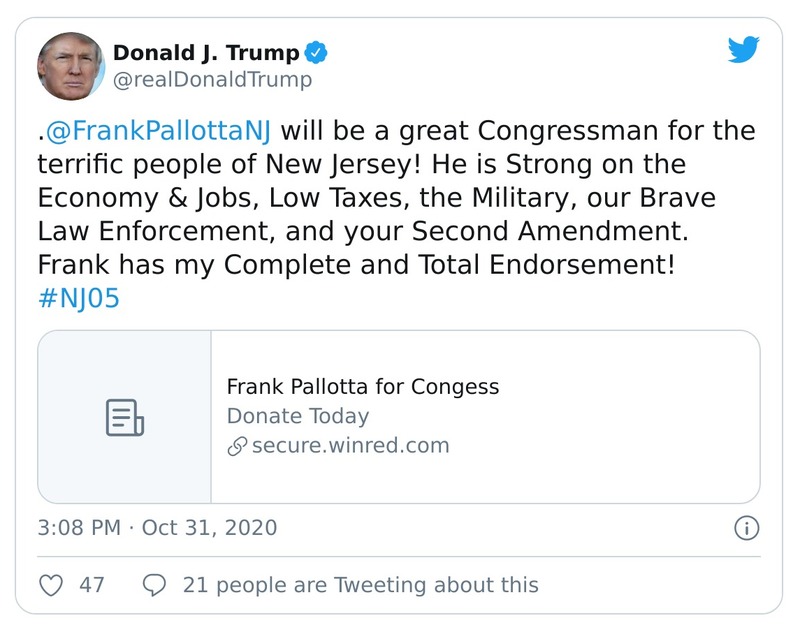800x632 pixels.
Task: Click the Twitter bird logo
Action: click(745, 48)
